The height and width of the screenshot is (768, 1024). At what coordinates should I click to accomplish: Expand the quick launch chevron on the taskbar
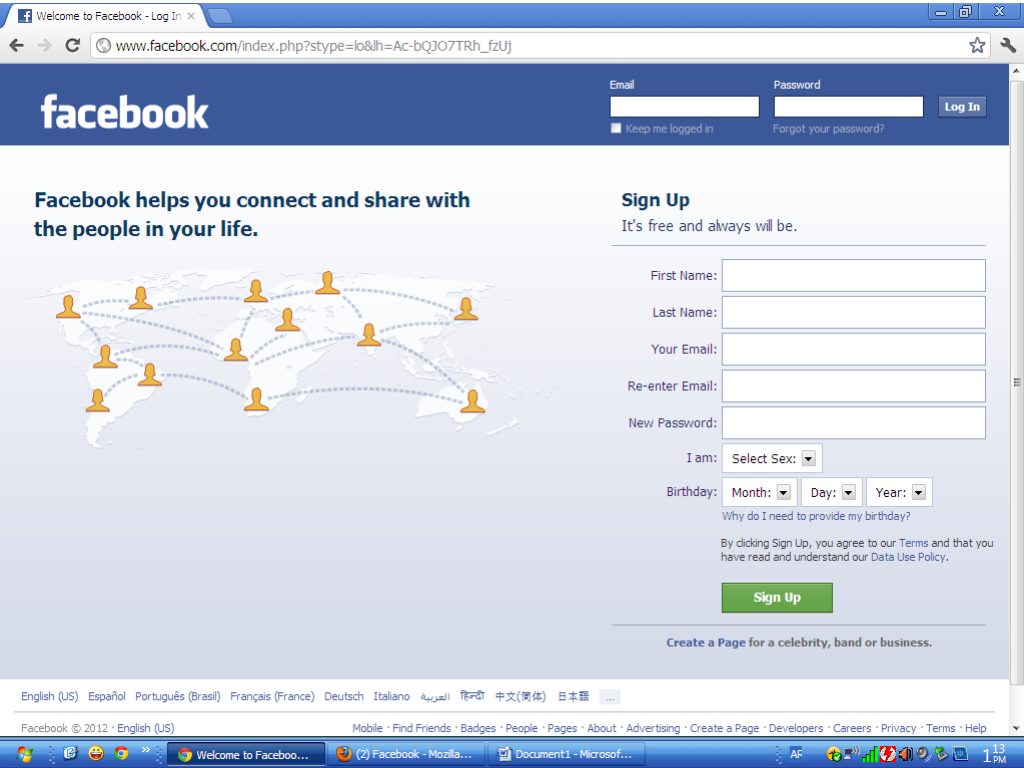[x=146, y=750]
